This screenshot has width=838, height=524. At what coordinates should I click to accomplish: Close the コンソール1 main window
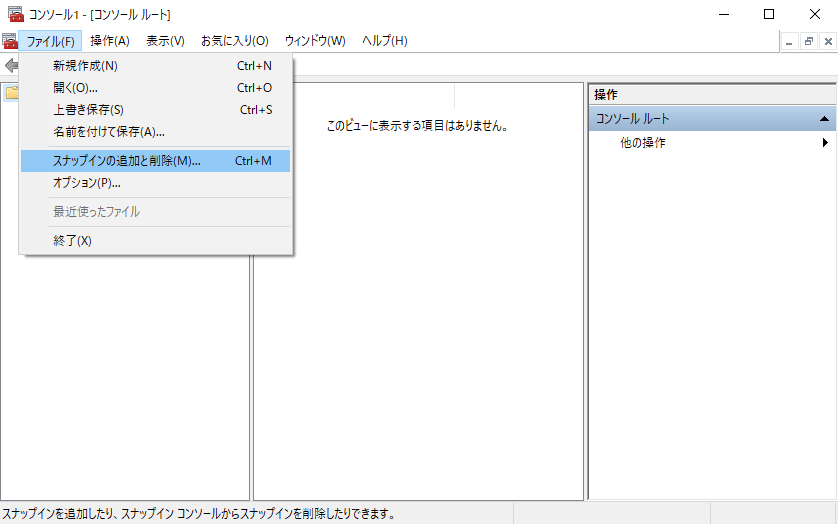(814, 14)
